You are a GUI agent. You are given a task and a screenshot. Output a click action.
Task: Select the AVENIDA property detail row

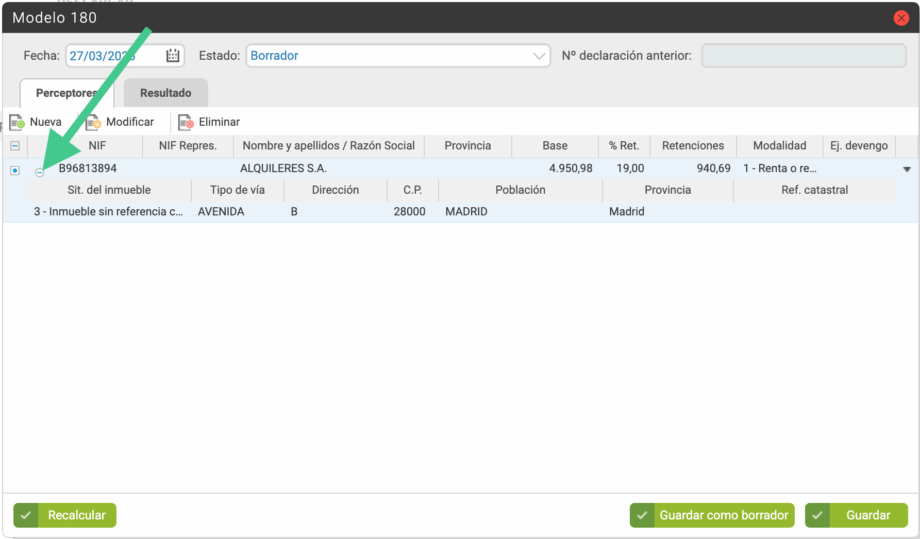221,212
